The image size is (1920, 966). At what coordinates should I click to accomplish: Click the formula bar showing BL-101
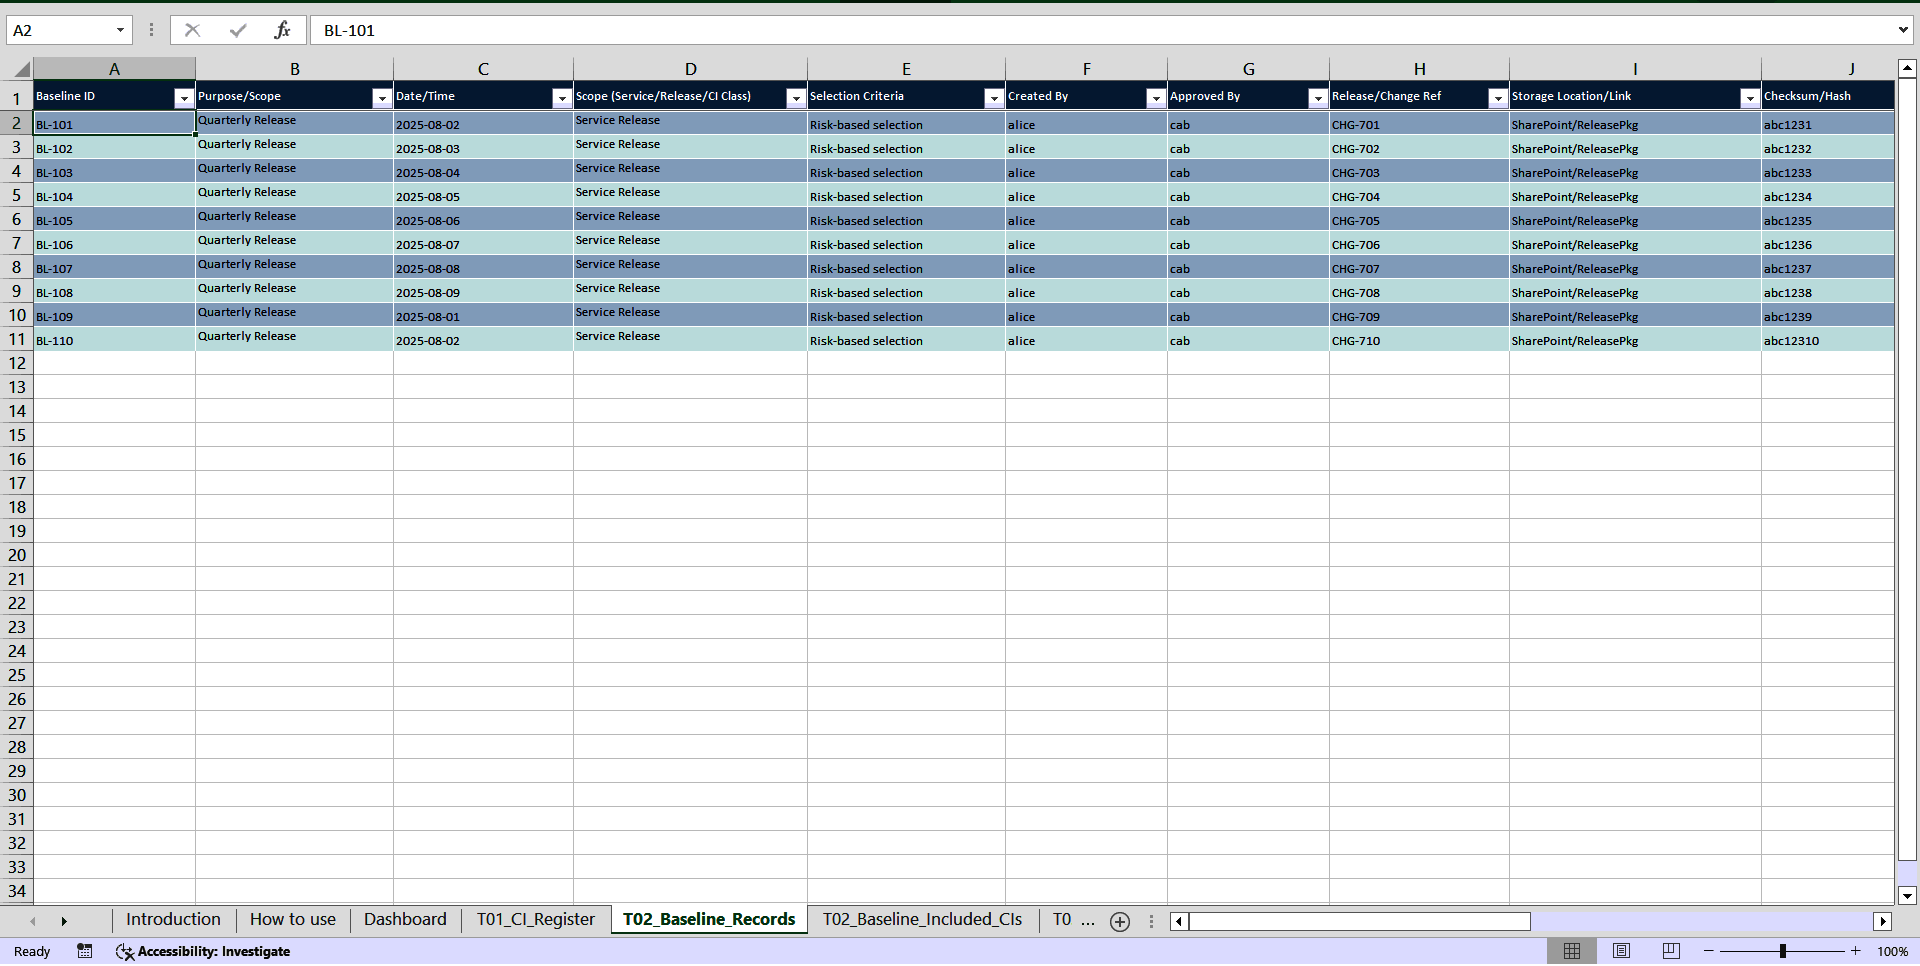[x=1100, y=30]
